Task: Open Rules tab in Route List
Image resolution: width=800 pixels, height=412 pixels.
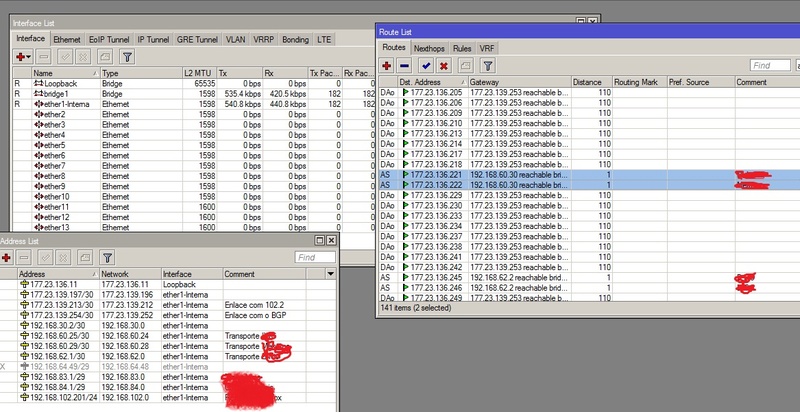Action: click(x=462, y=48)
